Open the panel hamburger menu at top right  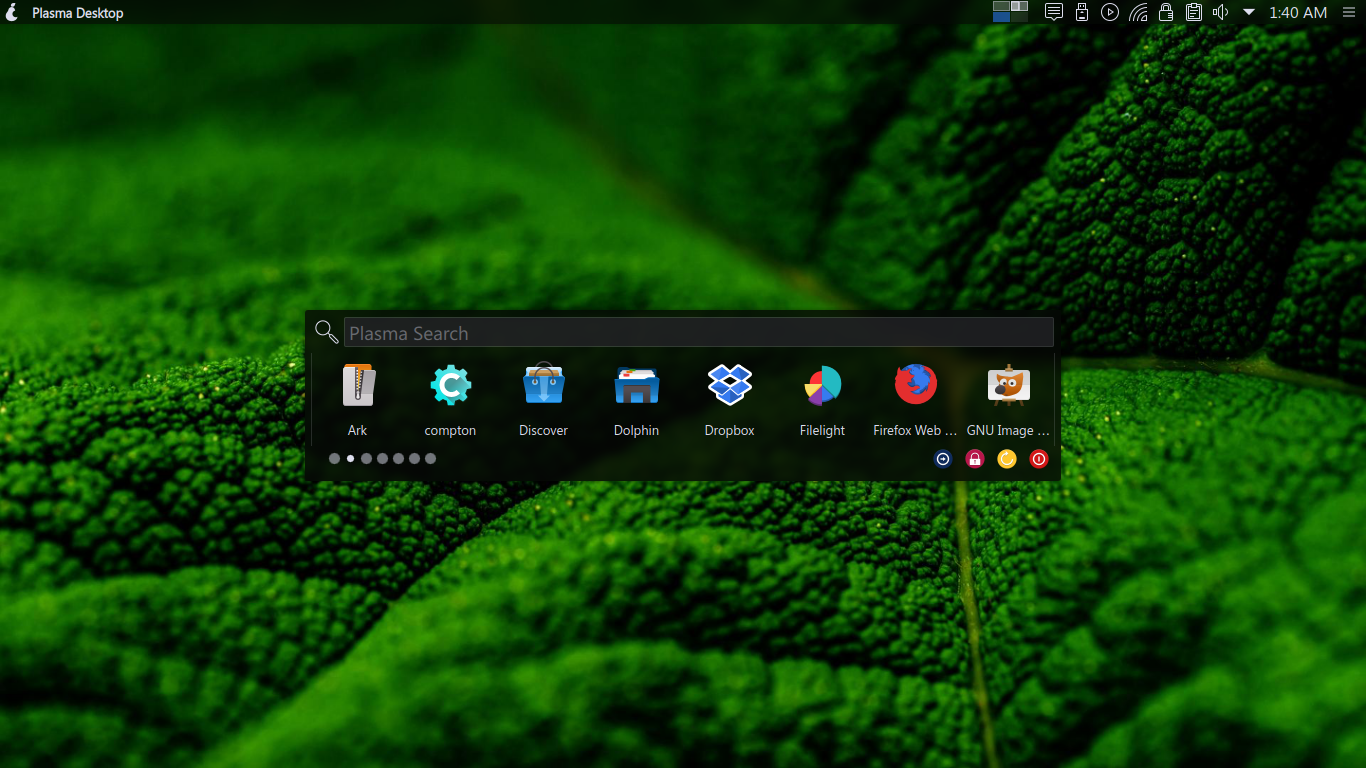[x=1349, y=12]
